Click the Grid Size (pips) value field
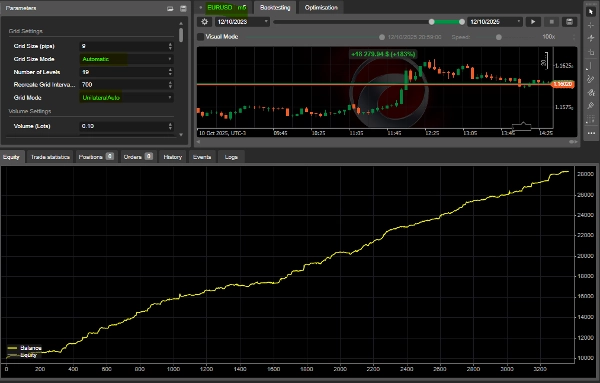This screenshot has width=600, height=383. click(123, 46)
